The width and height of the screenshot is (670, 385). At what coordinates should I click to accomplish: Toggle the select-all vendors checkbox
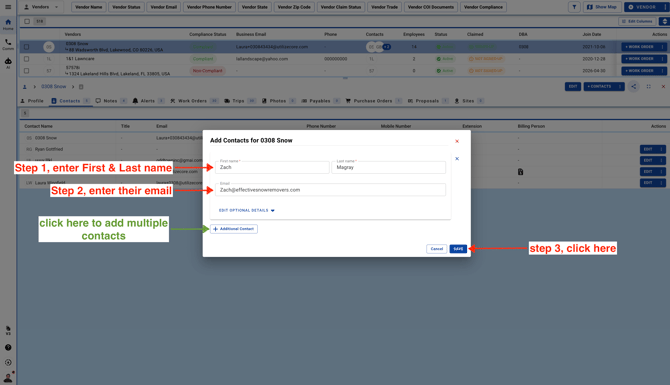pos(27,21)
